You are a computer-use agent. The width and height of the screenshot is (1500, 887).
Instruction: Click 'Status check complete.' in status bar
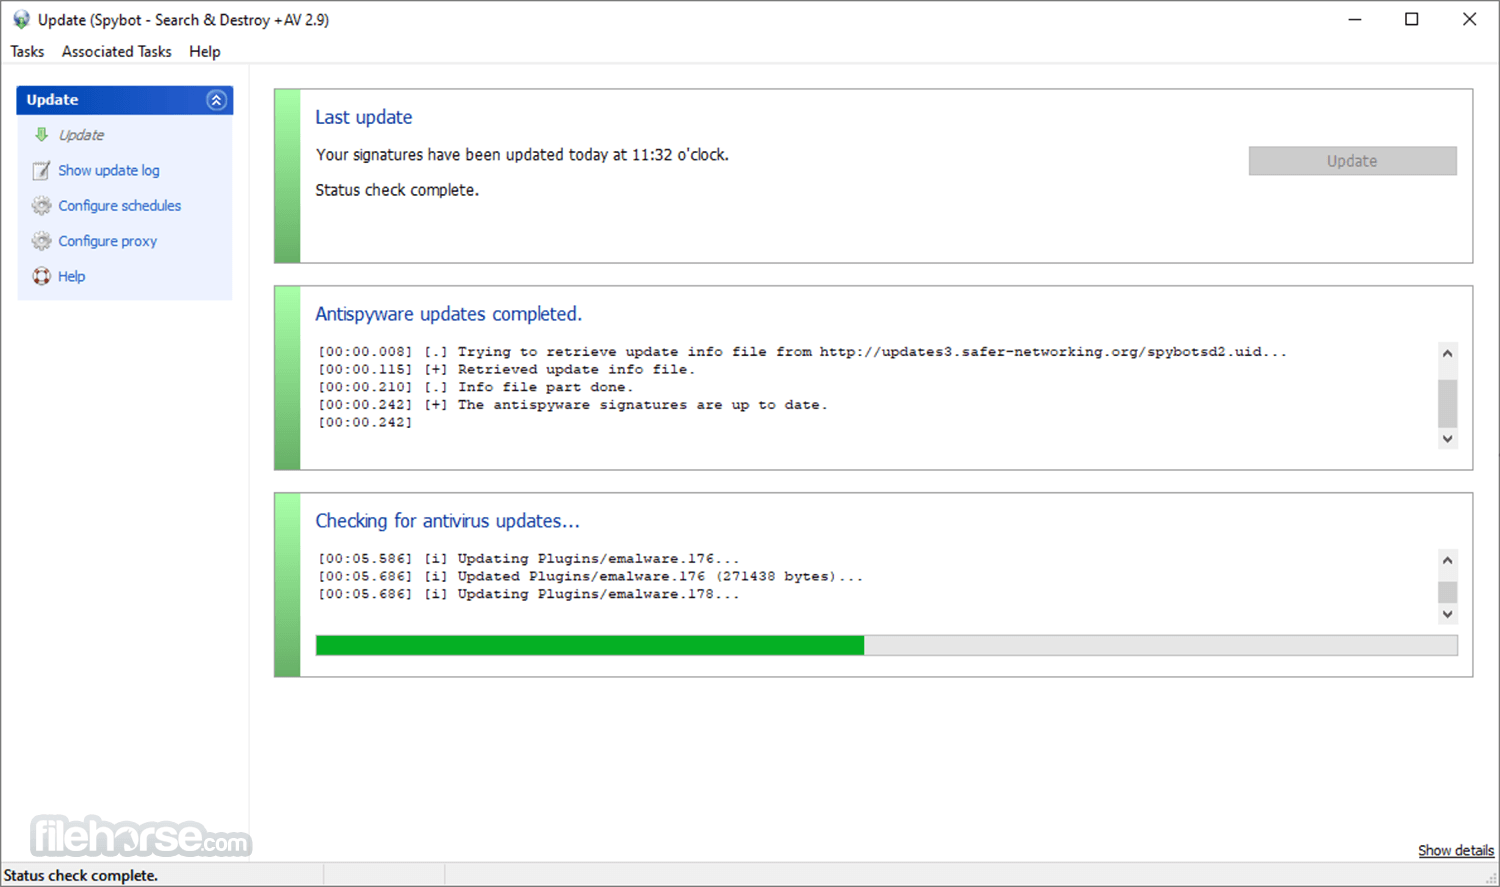coord(81,876)
